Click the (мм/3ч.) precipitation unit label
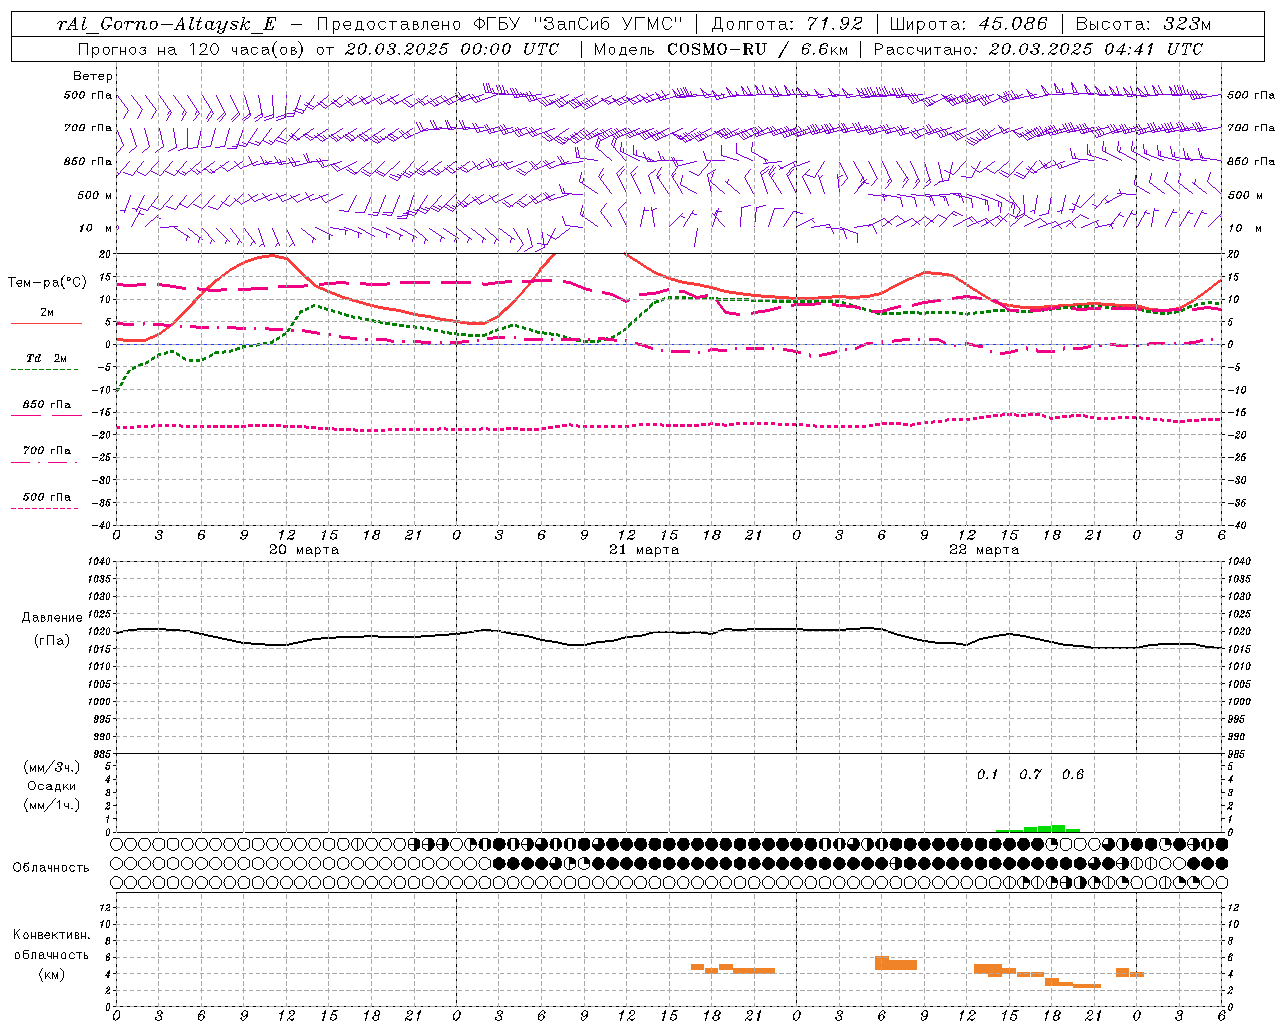Viewport: 1280px width, 1024px height. 51,767
